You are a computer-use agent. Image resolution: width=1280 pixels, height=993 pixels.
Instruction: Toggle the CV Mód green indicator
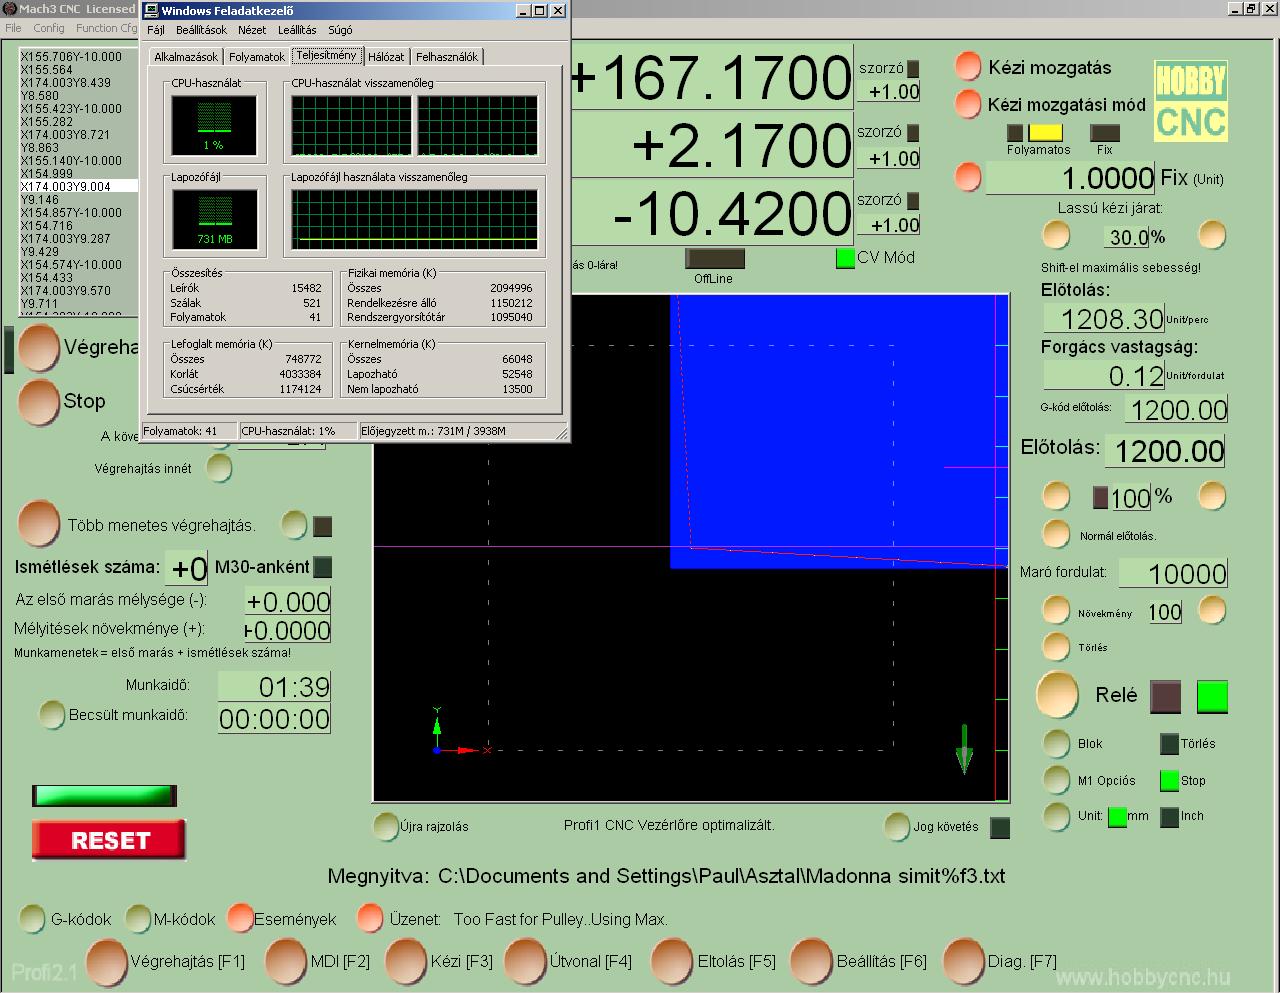[845, 258]
